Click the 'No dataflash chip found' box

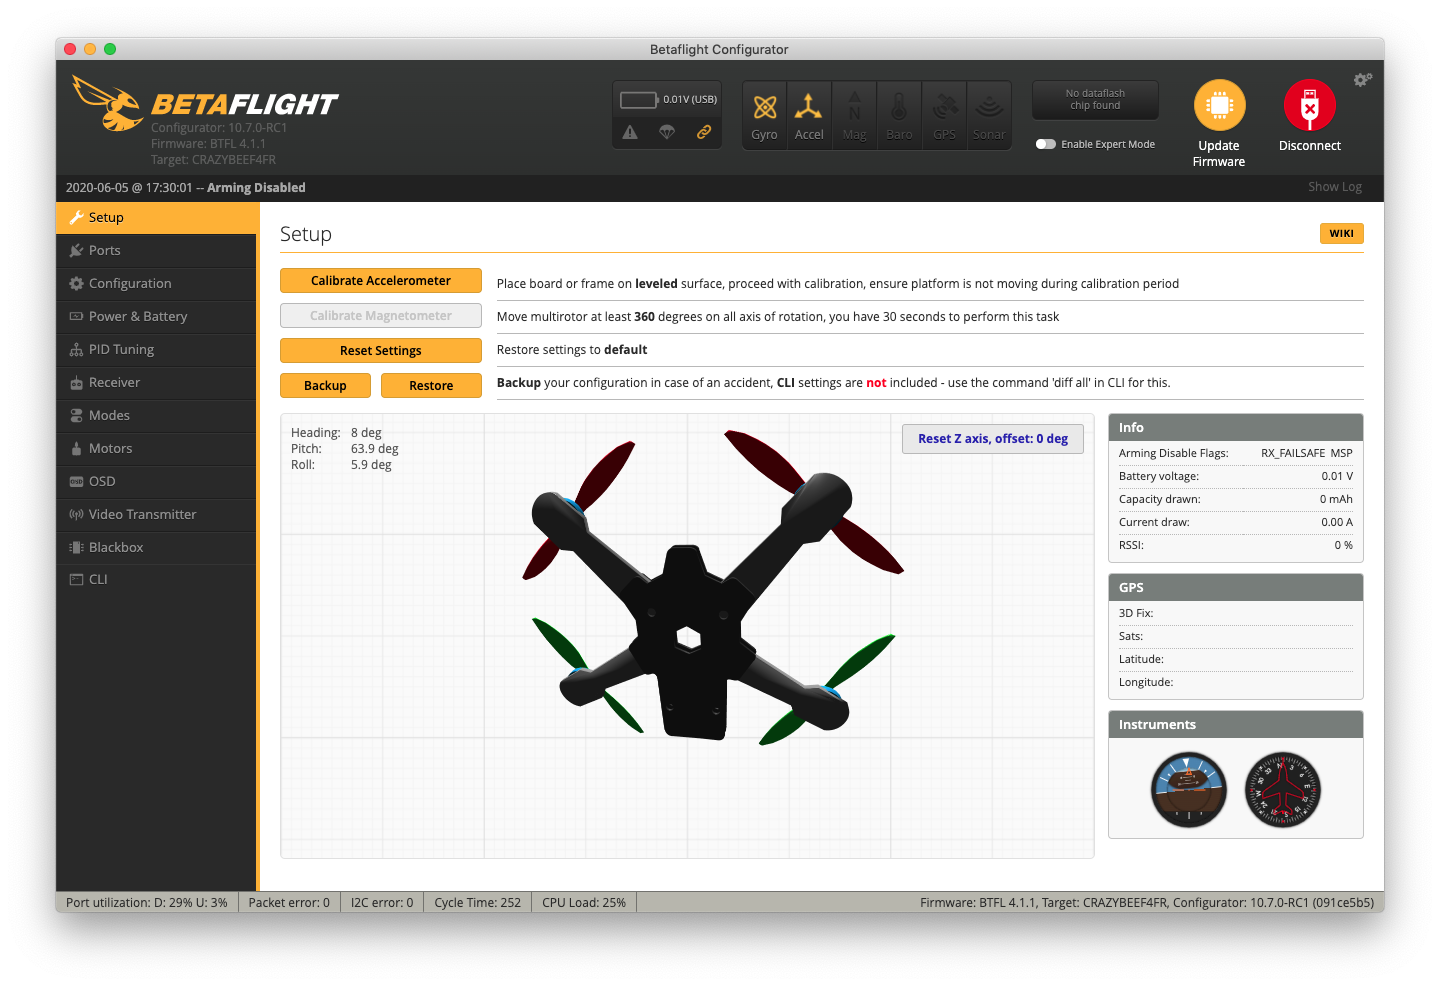pos(1095,100)
